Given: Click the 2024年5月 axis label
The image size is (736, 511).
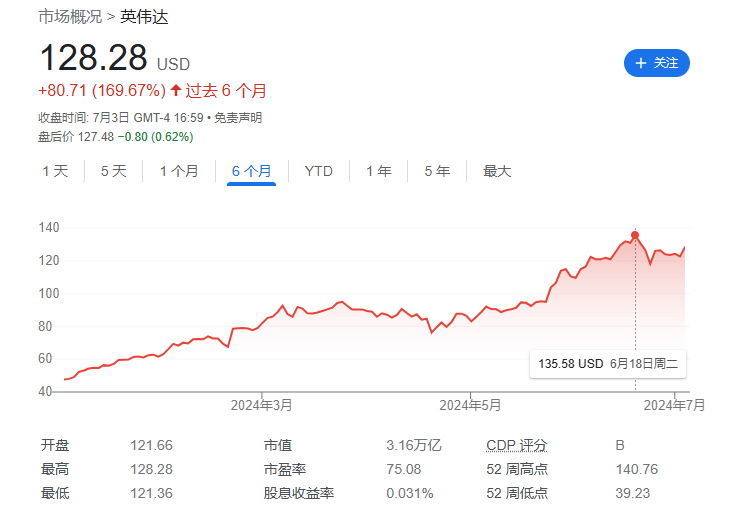Looking at the screenshot, I should pyautogui.click(x=470, y=405).
